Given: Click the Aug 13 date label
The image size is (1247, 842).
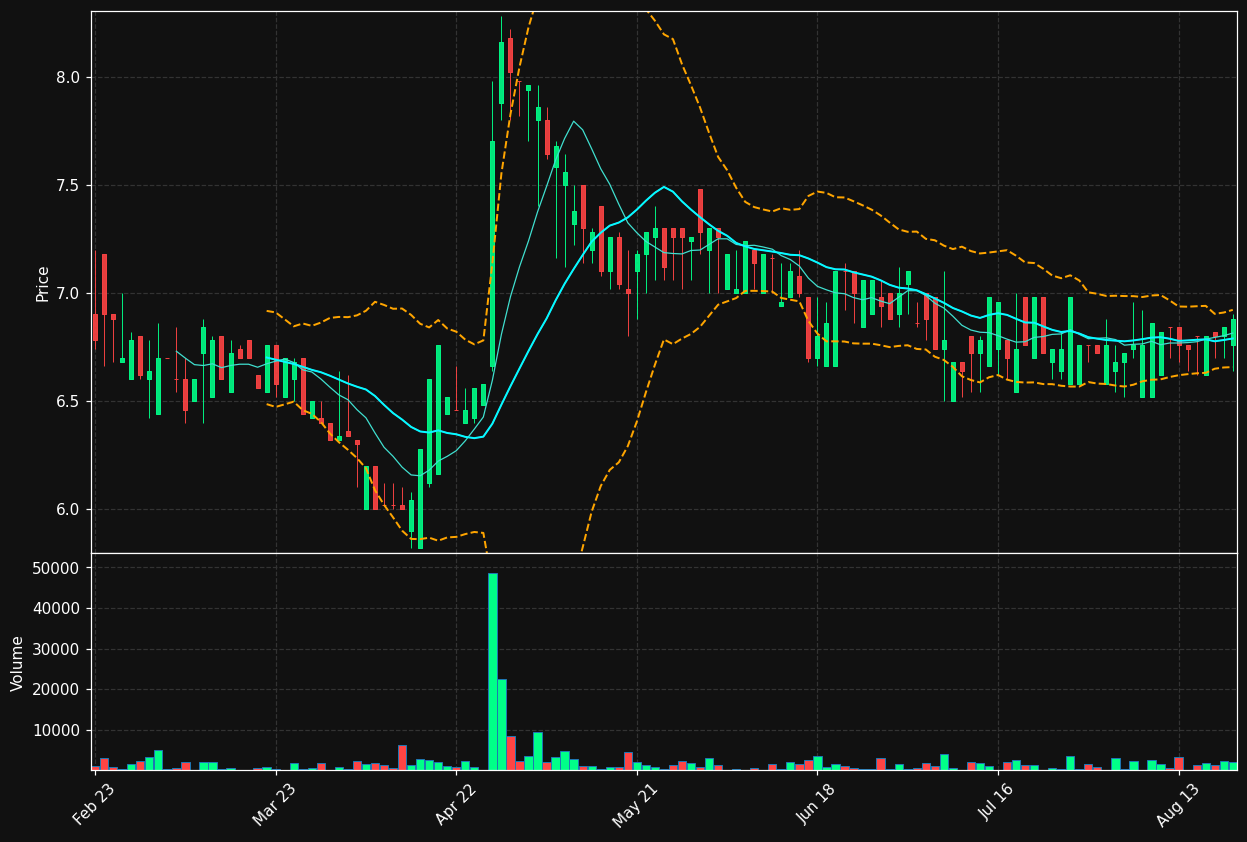Looking at the screenshot, I should click(1176, 804).
